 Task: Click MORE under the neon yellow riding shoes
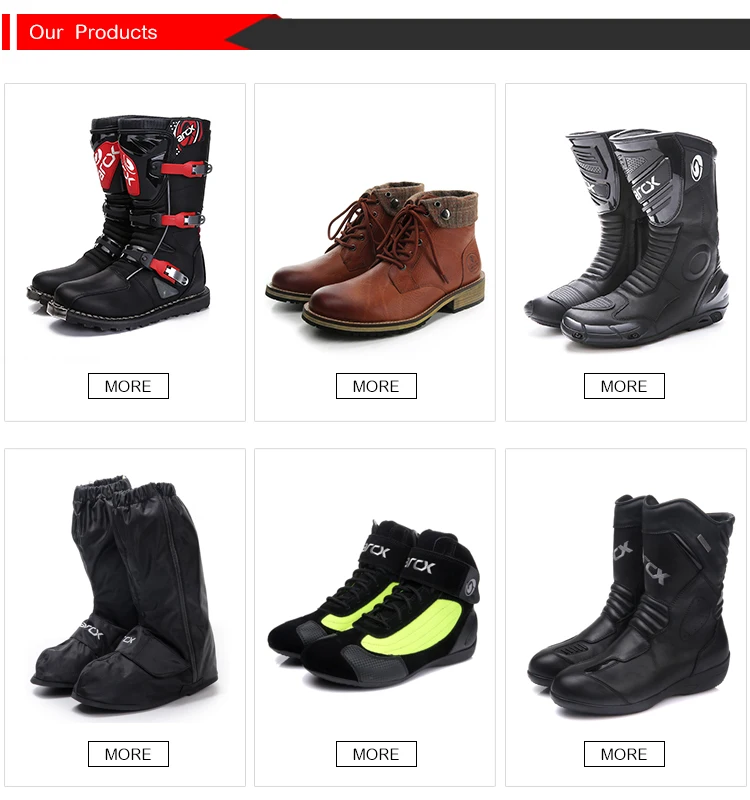tap(376, 754)
